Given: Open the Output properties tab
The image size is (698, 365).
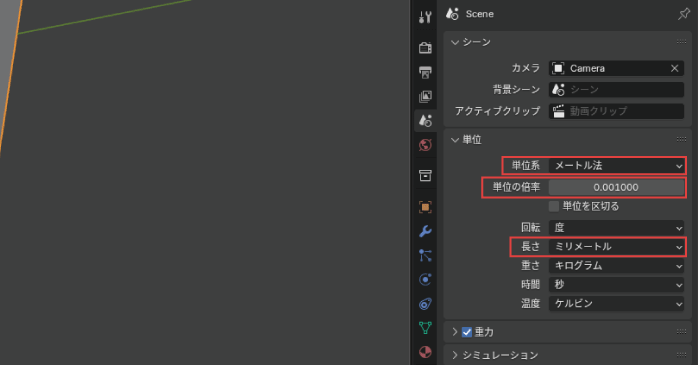Looking at the screenshot, I should point(425,72).
